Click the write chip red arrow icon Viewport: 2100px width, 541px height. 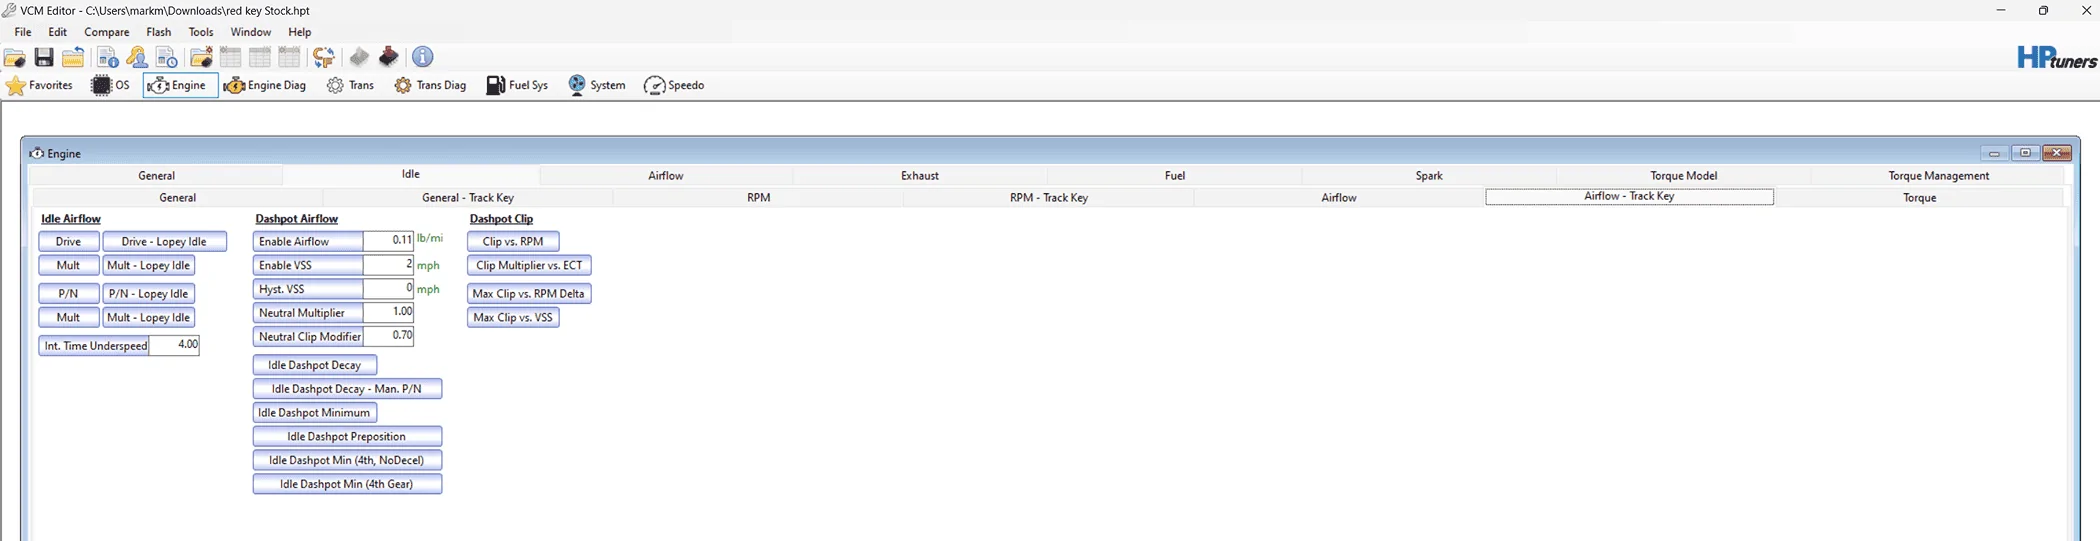click(389, 57)
